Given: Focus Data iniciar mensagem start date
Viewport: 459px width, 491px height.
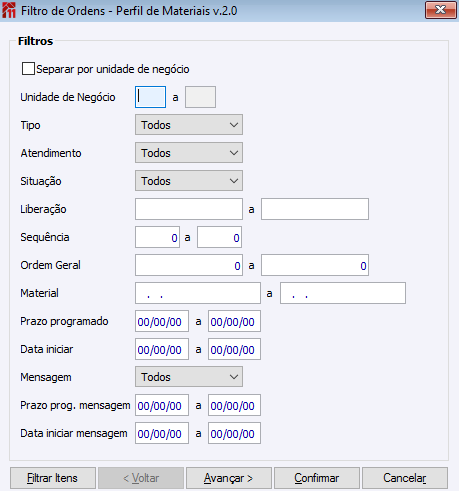Looking at the screenshot, I should pos(162,433).
